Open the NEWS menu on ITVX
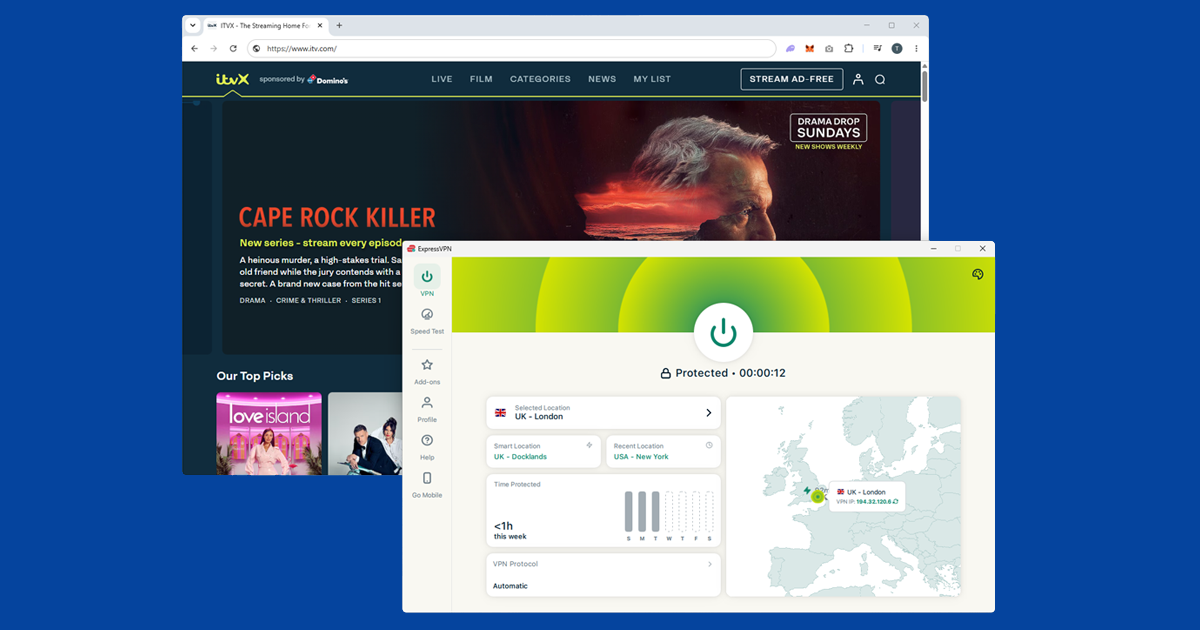 click(602, 79)
